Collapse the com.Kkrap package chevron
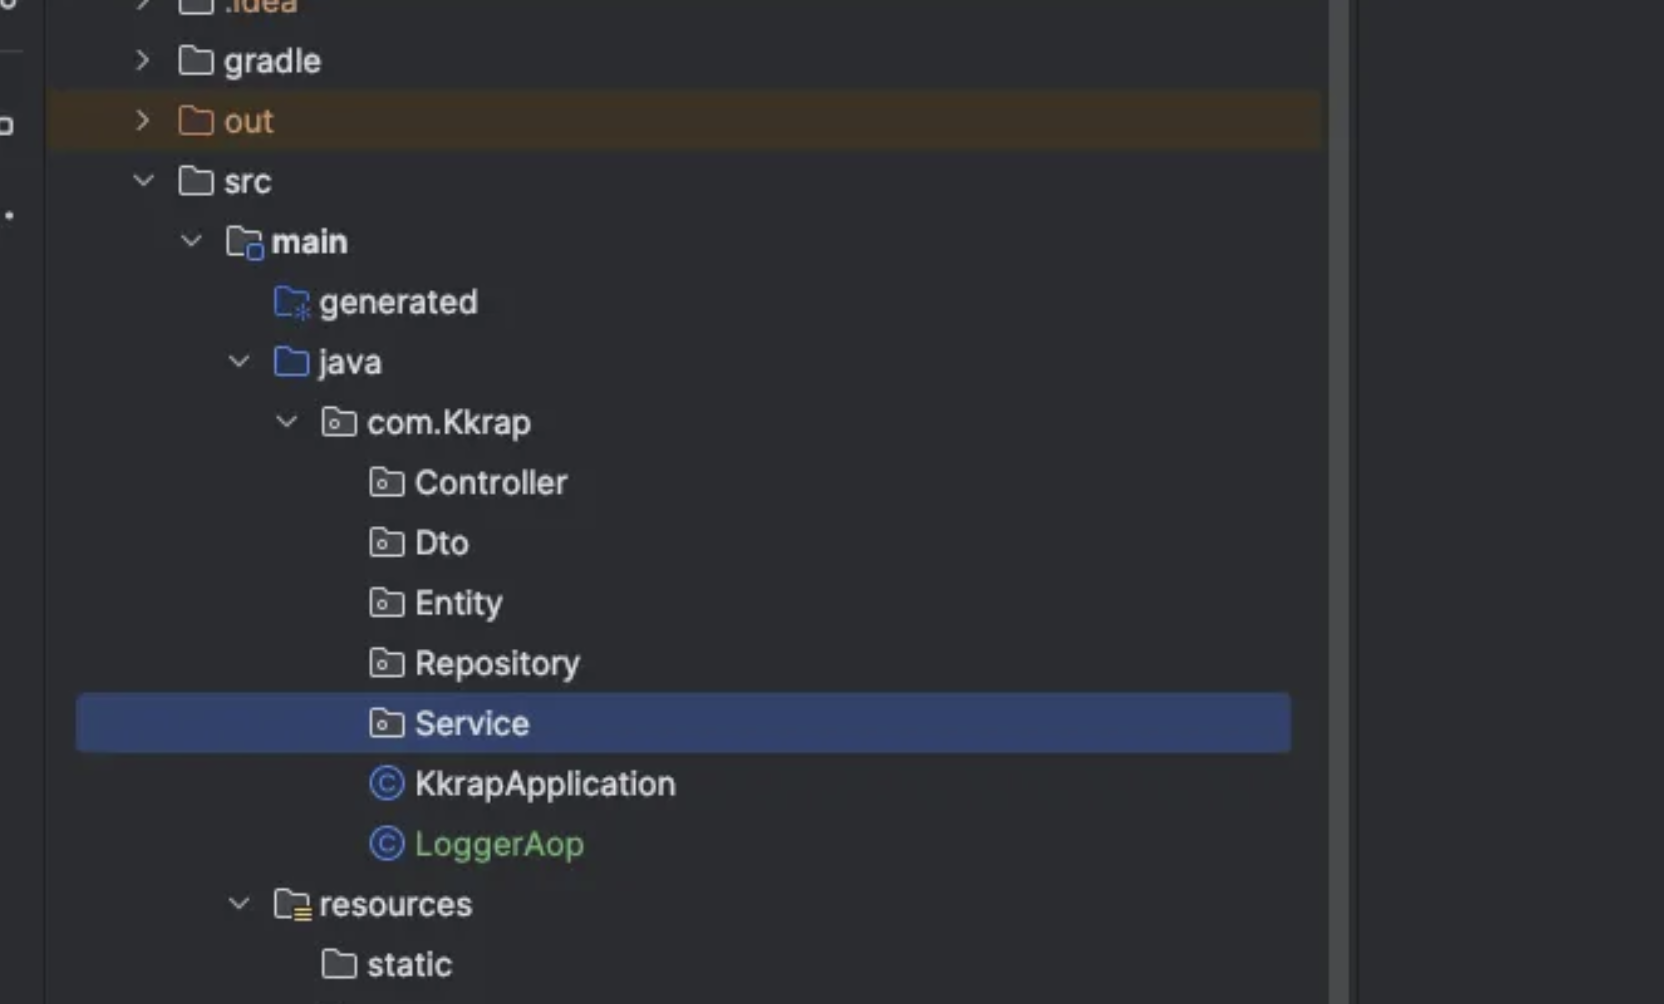The height and width of the screenshot is (1004, 1664). coord(287,422)
